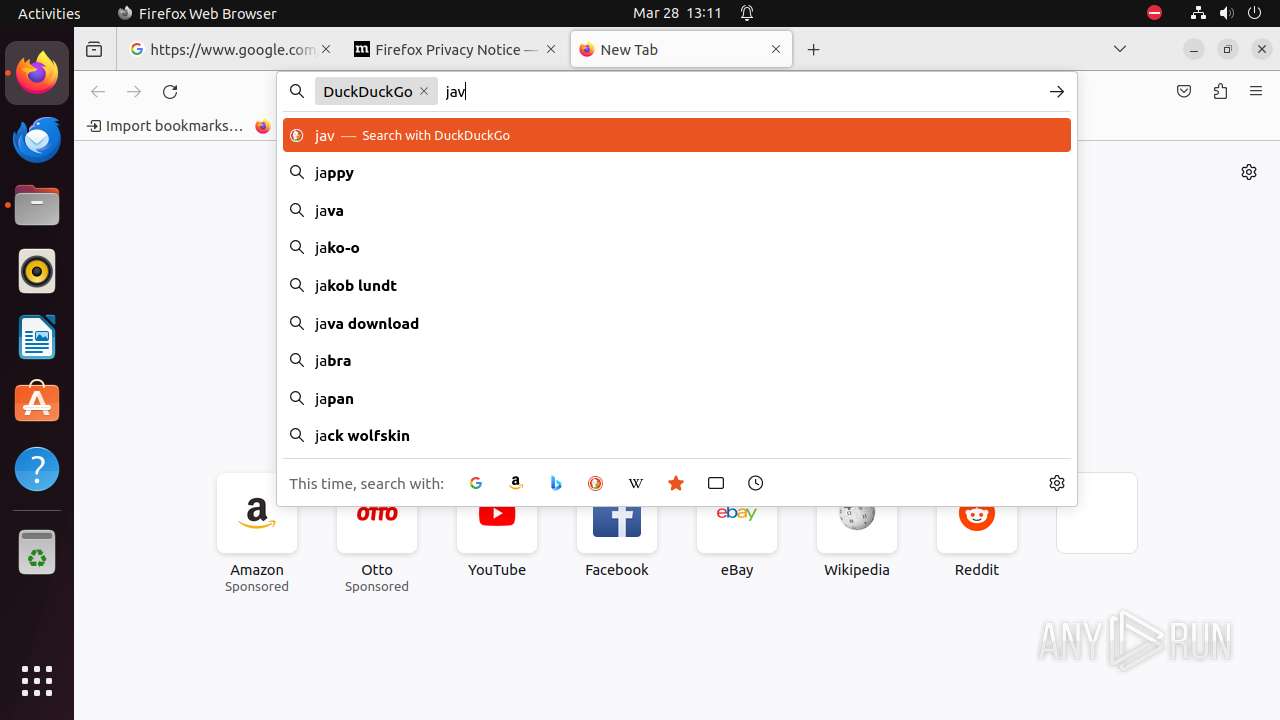The width and height of the screenshot is (1280, 720).
Task: Go forward to next page
Action: [134, 92]
